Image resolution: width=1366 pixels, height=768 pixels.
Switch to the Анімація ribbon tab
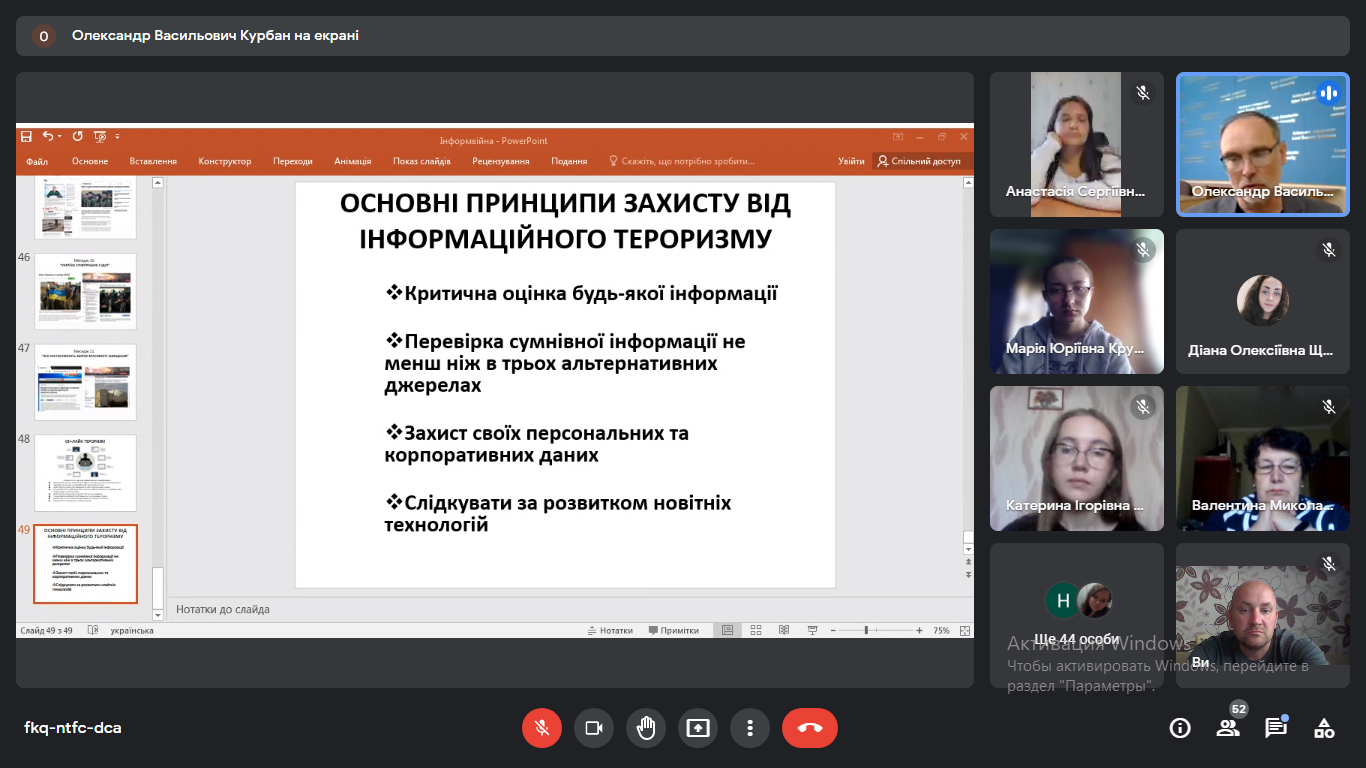(354, 160)
